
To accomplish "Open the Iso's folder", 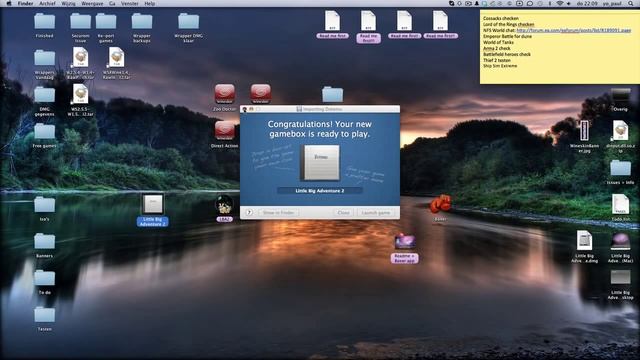I will click(x=44, y=204).
